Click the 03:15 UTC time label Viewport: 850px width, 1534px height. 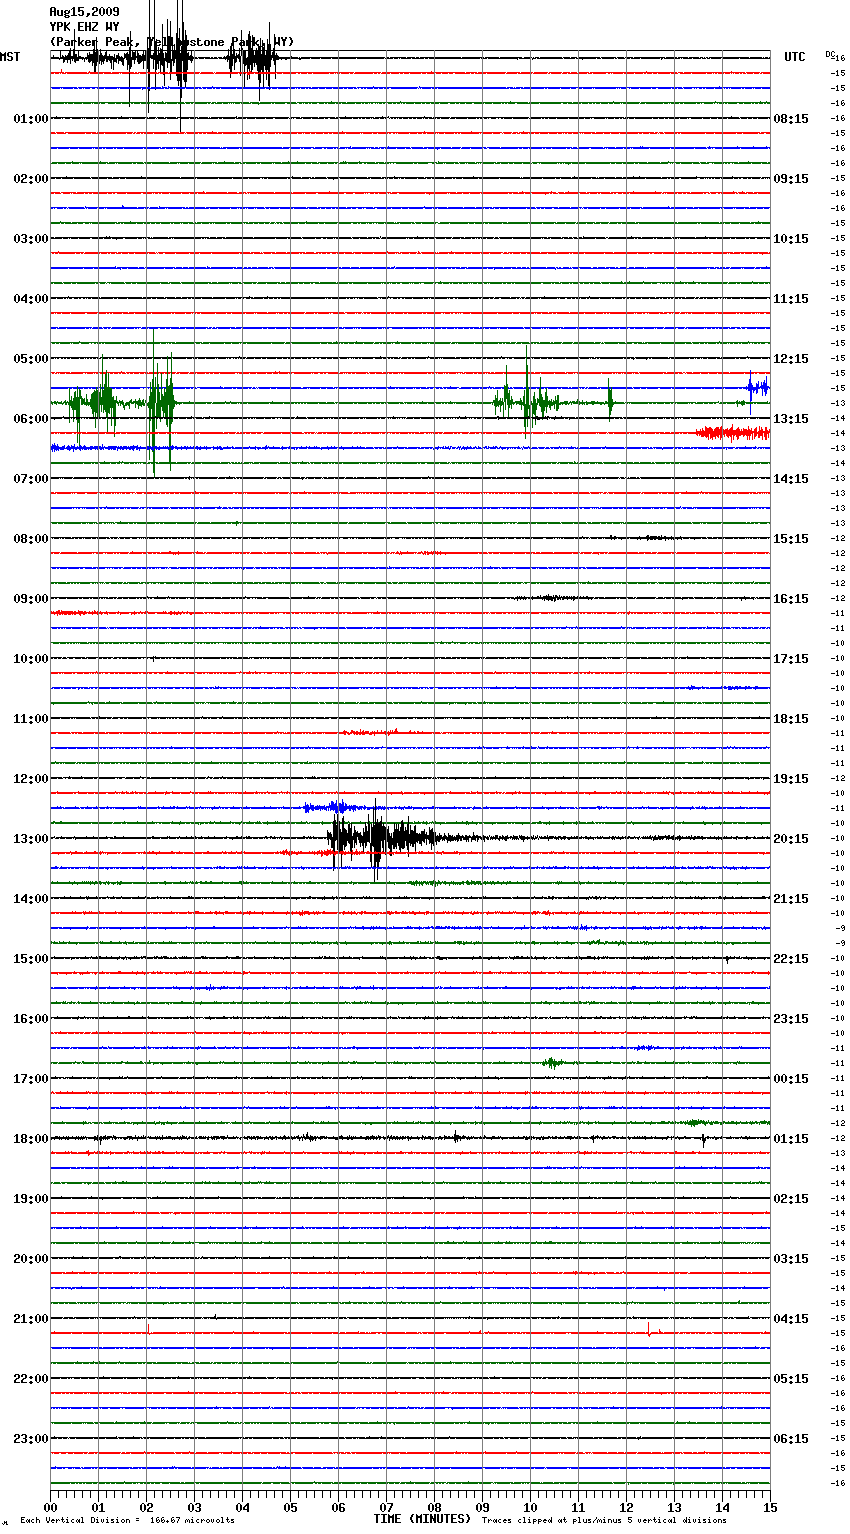791,1259
